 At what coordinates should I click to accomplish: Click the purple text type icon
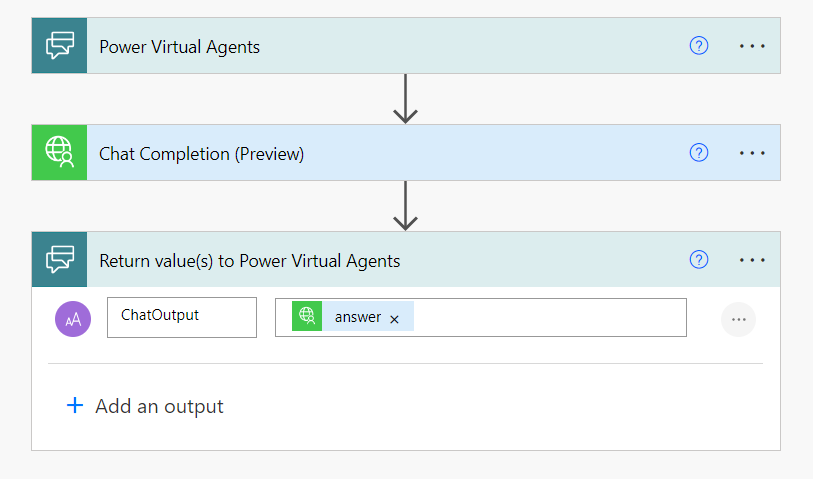pyautogui.click(x=73, y=319)
